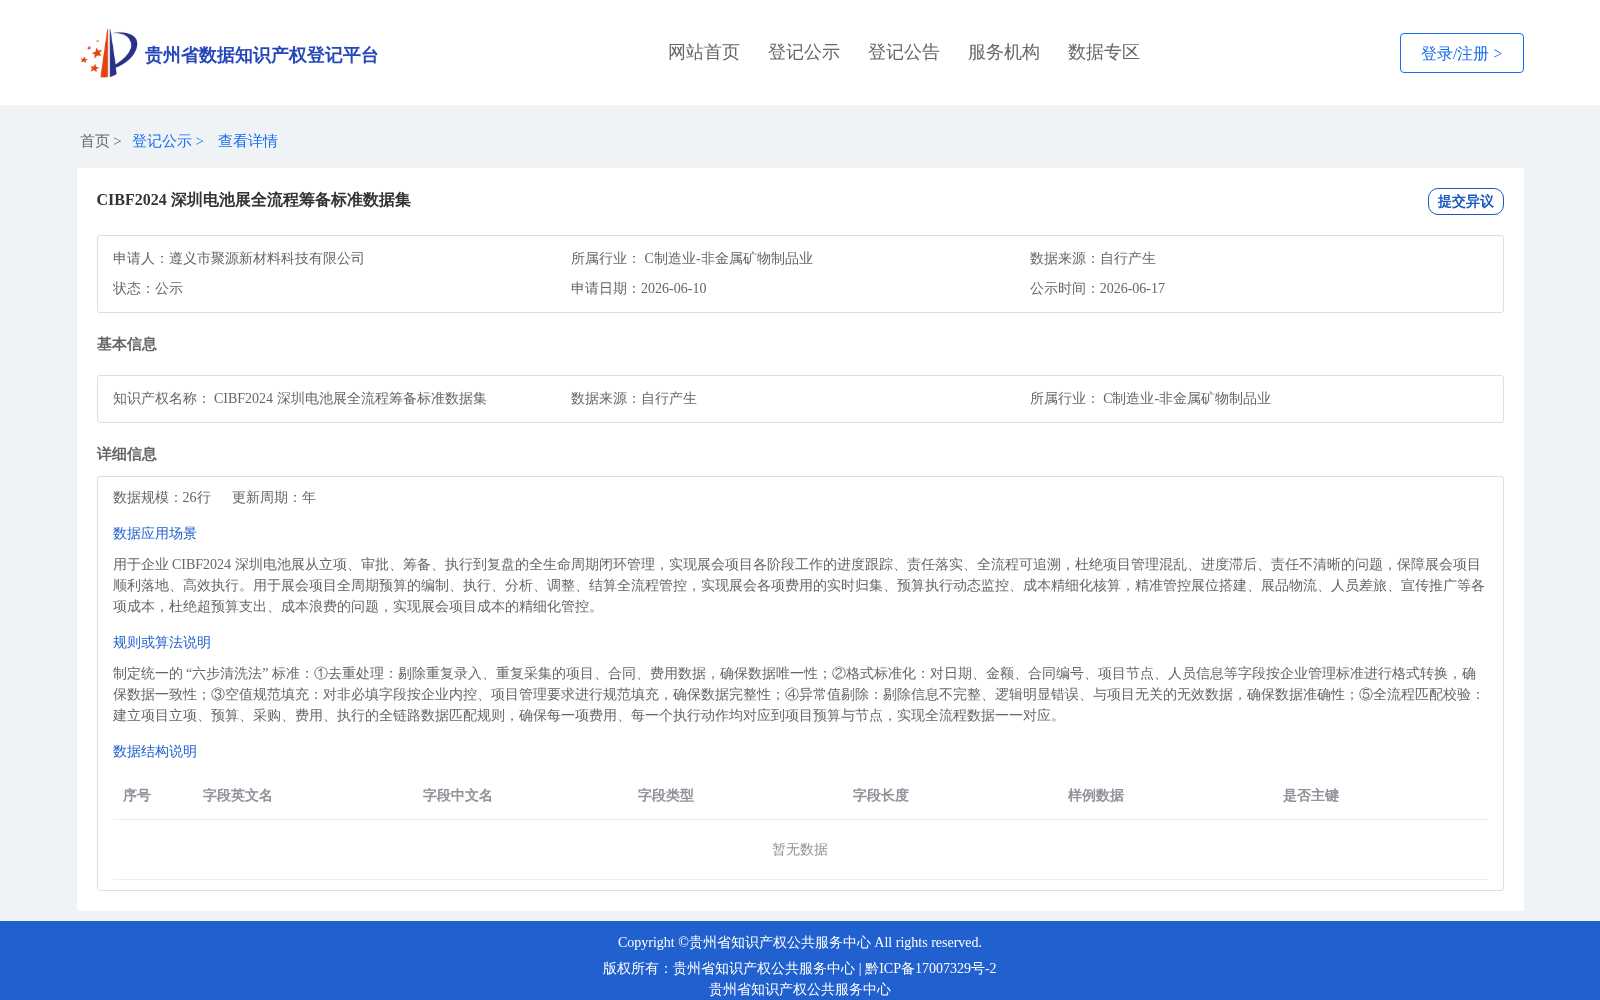Click the 黔ICP备17007329号-2 footer text

[931, 969]
